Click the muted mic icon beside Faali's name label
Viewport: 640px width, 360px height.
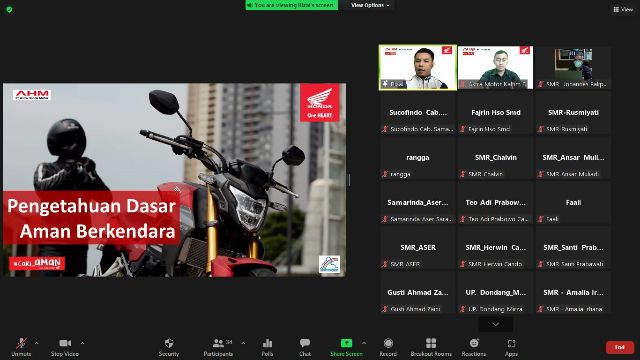tap(541, 219)
